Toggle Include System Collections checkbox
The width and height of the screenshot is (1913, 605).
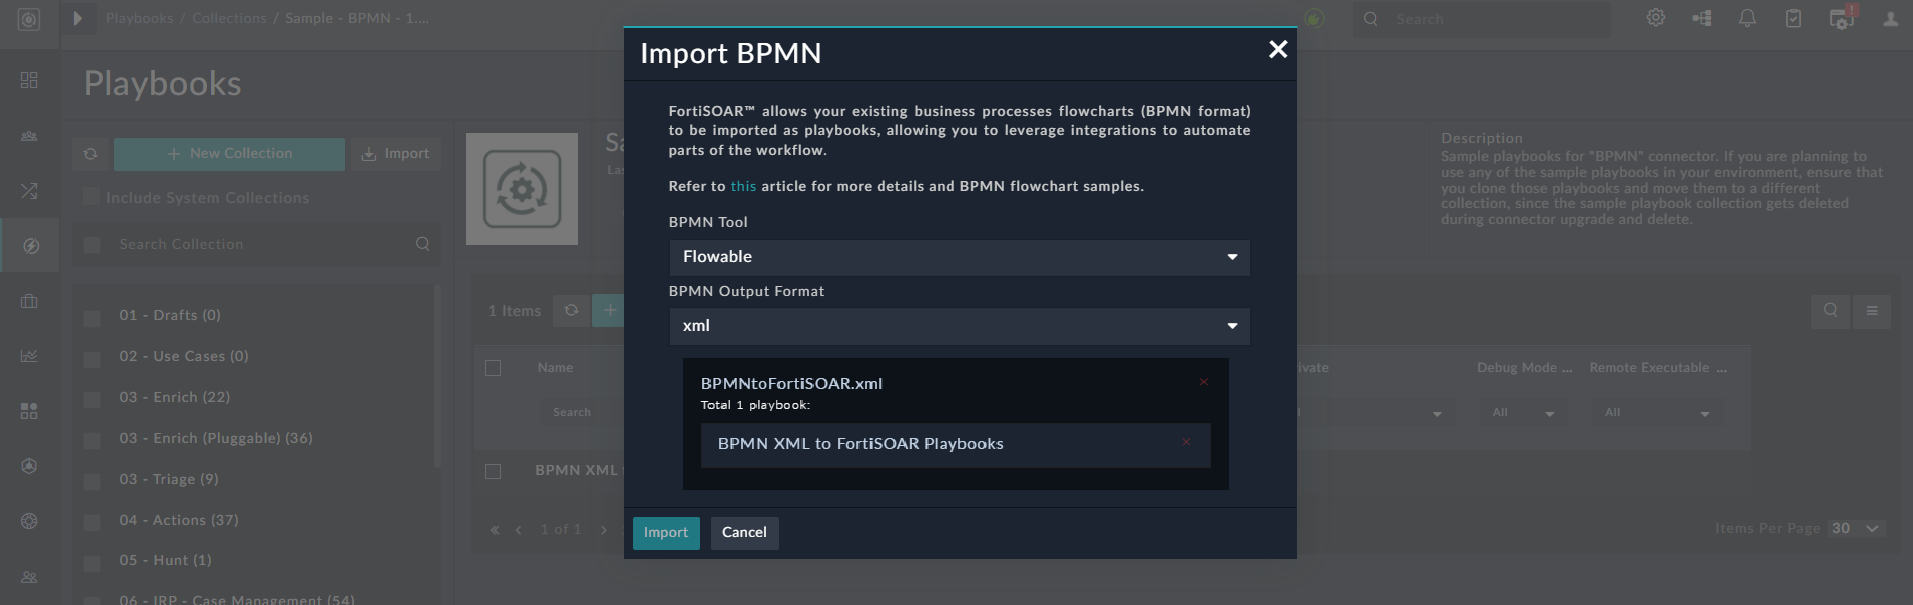[x=91, y=196]
